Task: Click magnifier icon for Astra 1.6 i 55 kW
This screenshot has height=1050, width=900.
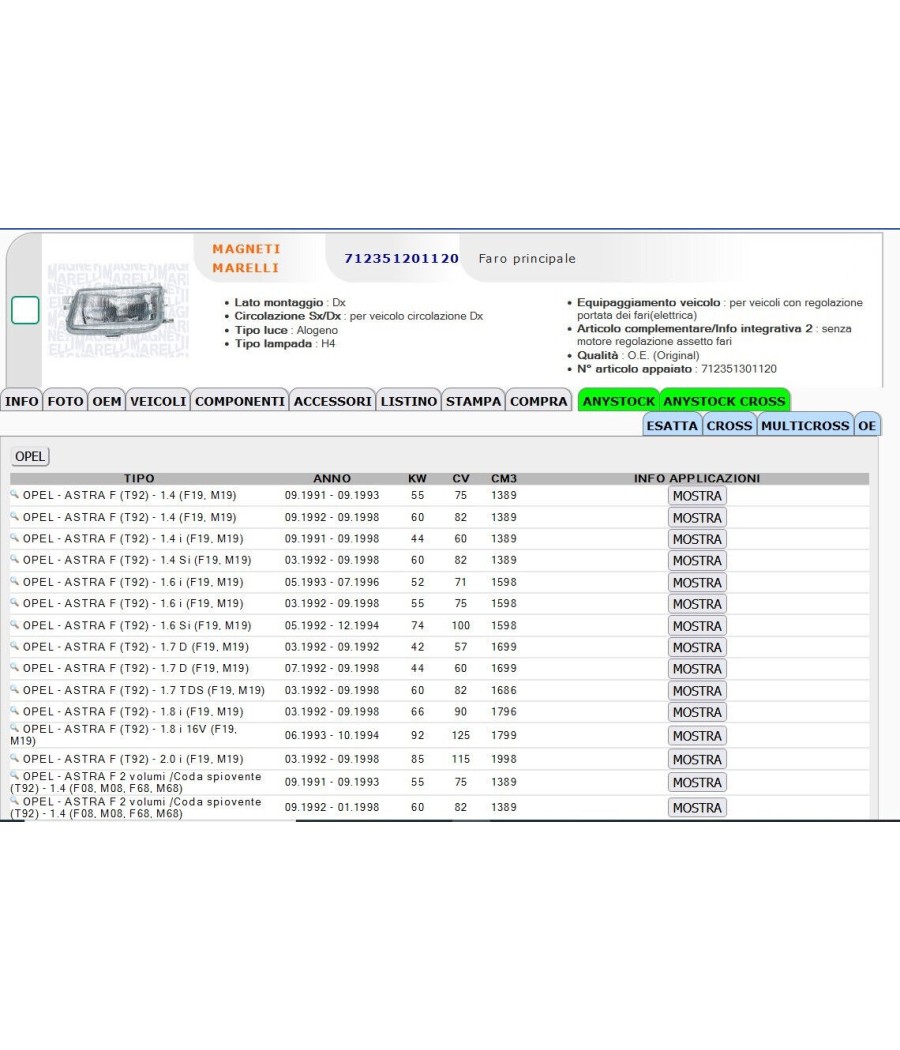Action: [x=15, y=603]
